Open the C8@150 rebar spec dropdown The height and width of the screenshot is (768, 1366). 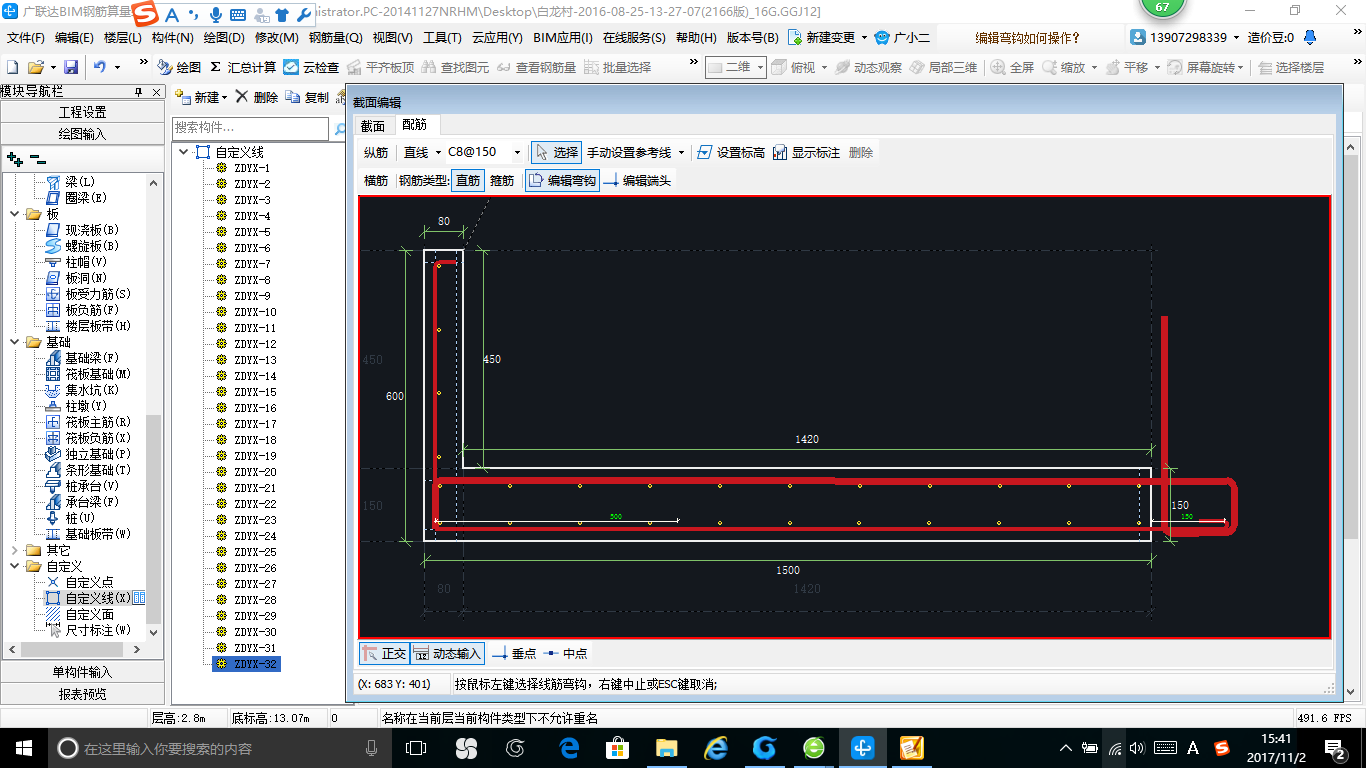point(517,152)
